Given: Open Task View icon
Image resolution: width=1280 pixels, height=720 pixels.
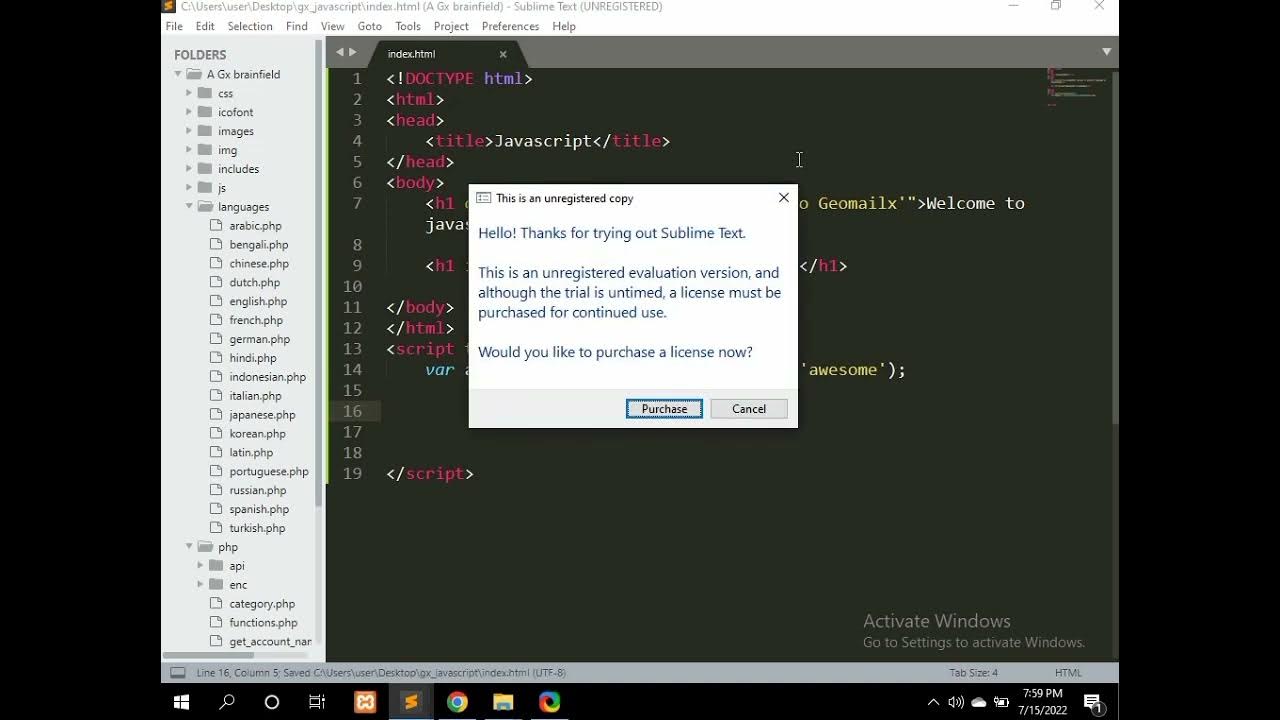Looking at the screenshot, I should pos(317,702).
